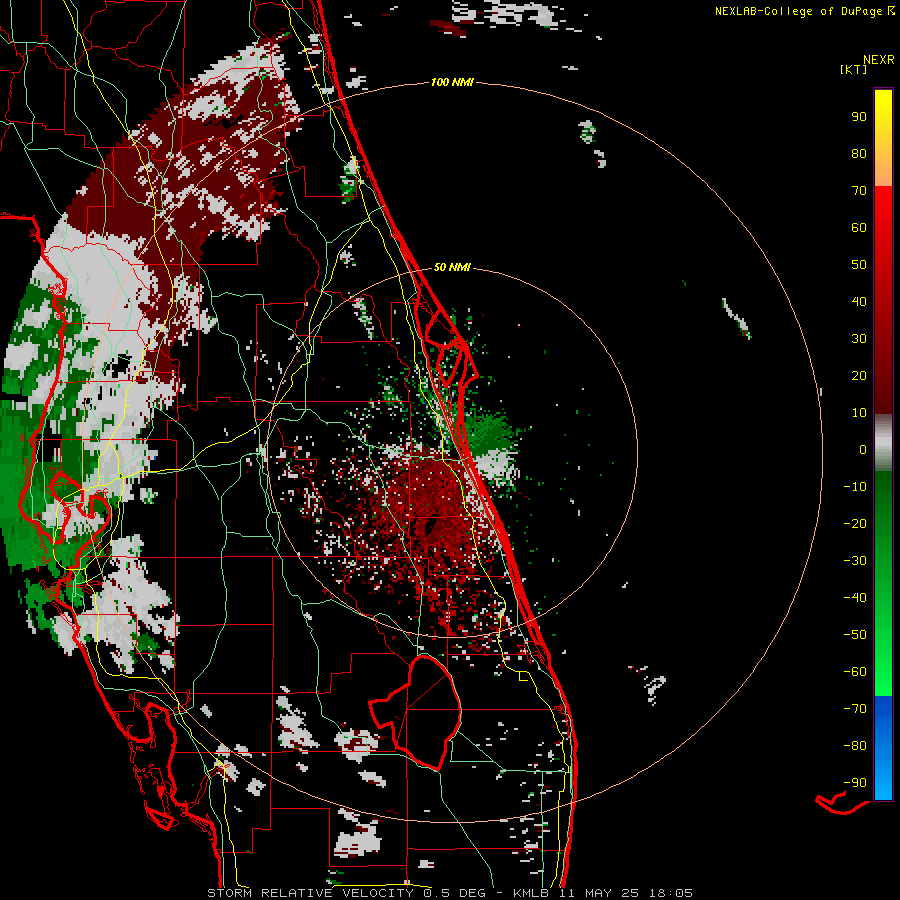The image size is (900, 900).
Task: Select the 50 NMI range ring label
Action: (452, 267)
